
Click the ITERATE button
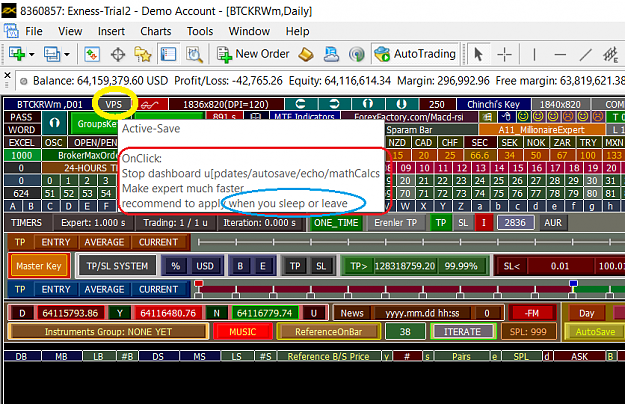point(462,331)
